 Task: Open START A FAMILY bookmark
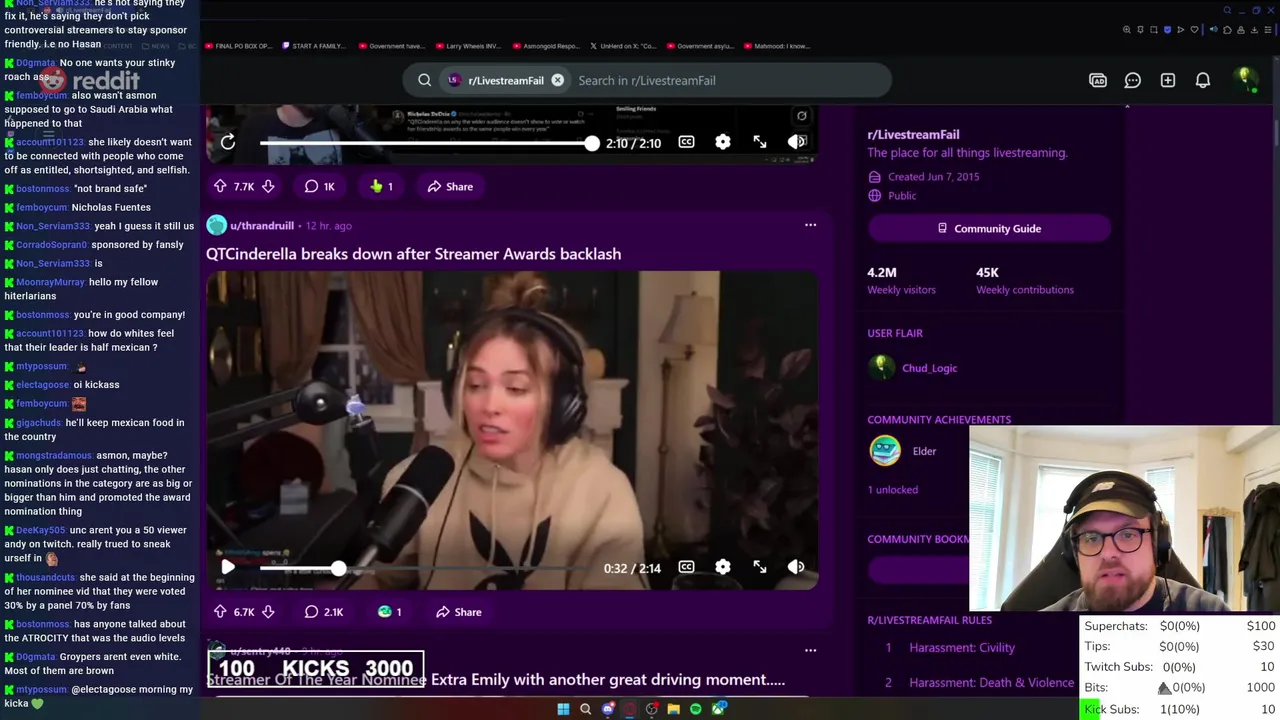tap(312, 46)
